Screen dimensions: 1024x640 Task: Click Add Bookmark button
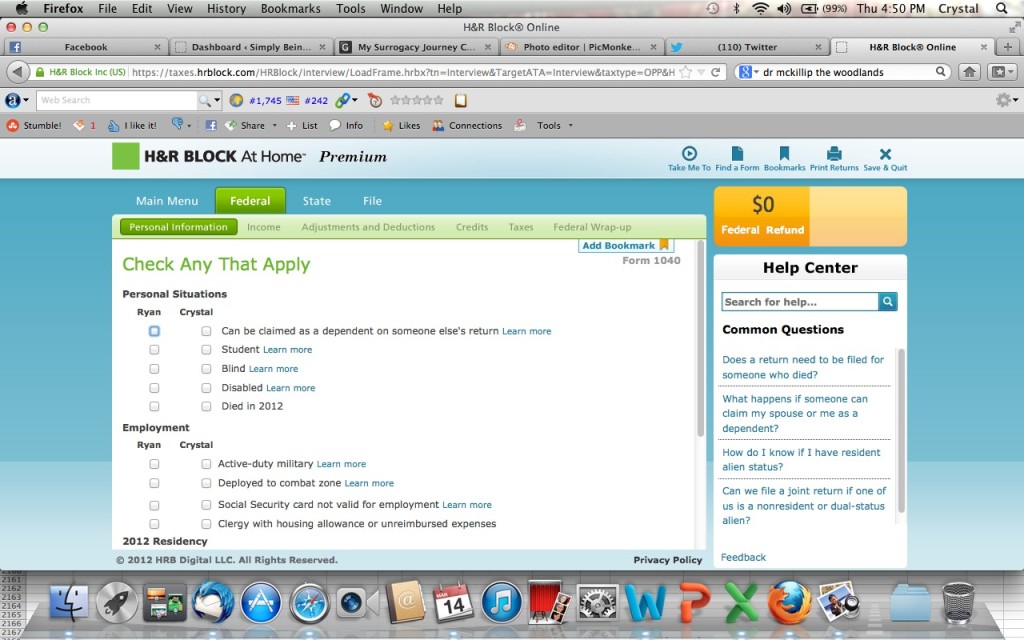626,246
